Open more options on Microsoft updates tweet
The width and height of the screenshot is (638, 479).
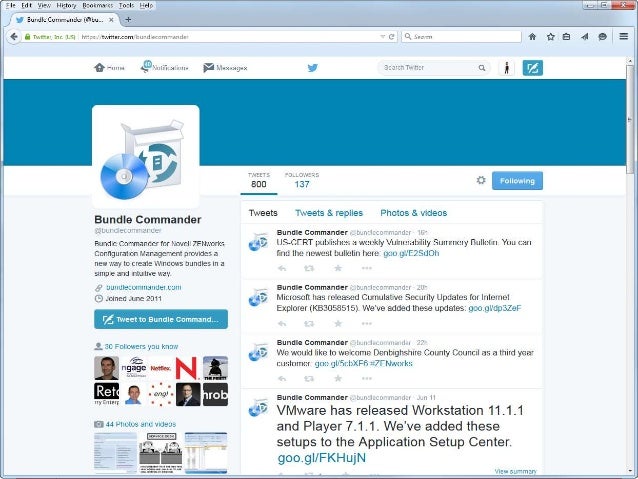pyautogui.click(x=367, y=324)
